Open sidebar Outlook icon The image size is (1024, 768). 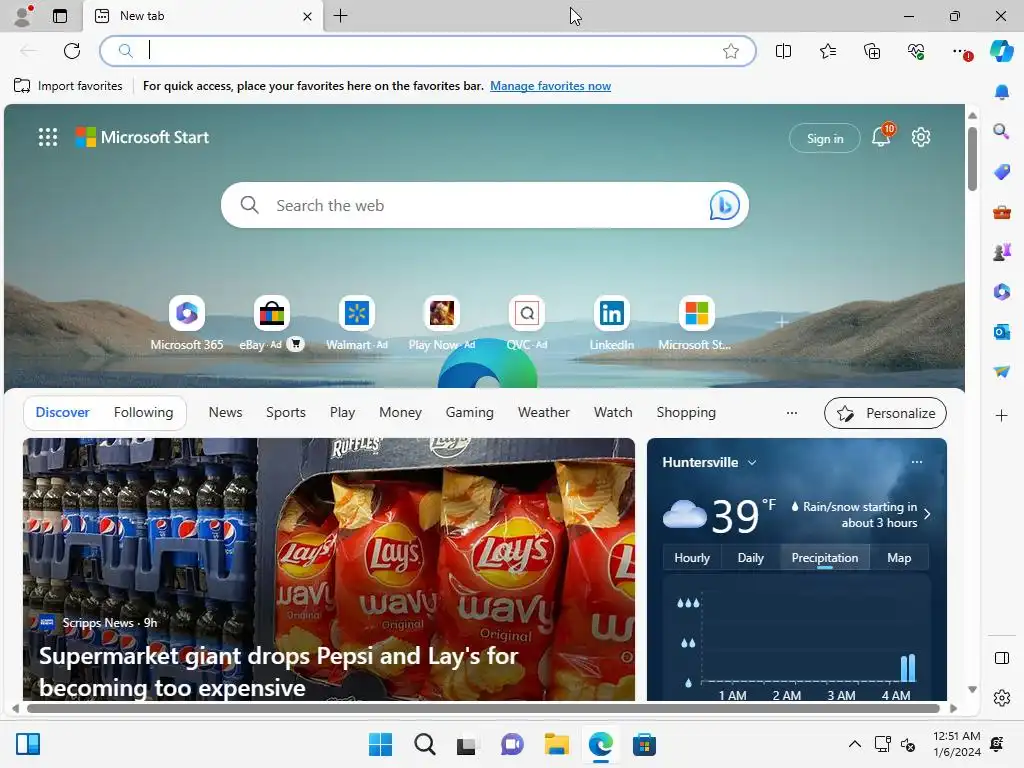tap(1002, 332)
